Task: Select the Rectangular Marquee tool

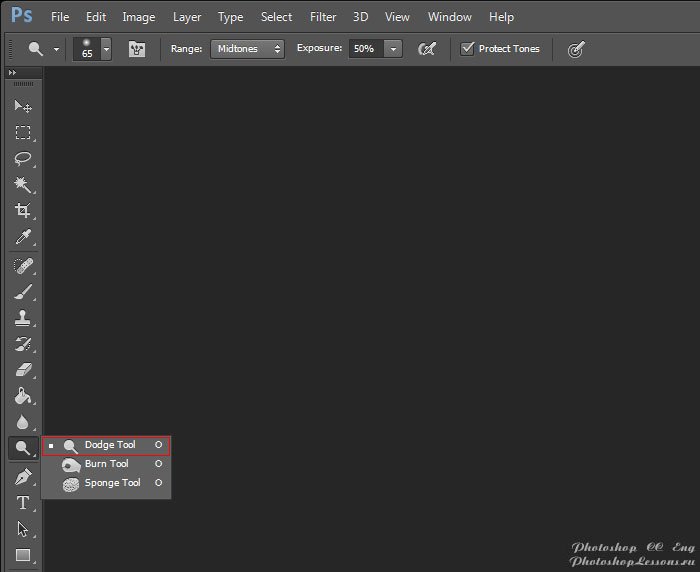Action: (22, 133)
